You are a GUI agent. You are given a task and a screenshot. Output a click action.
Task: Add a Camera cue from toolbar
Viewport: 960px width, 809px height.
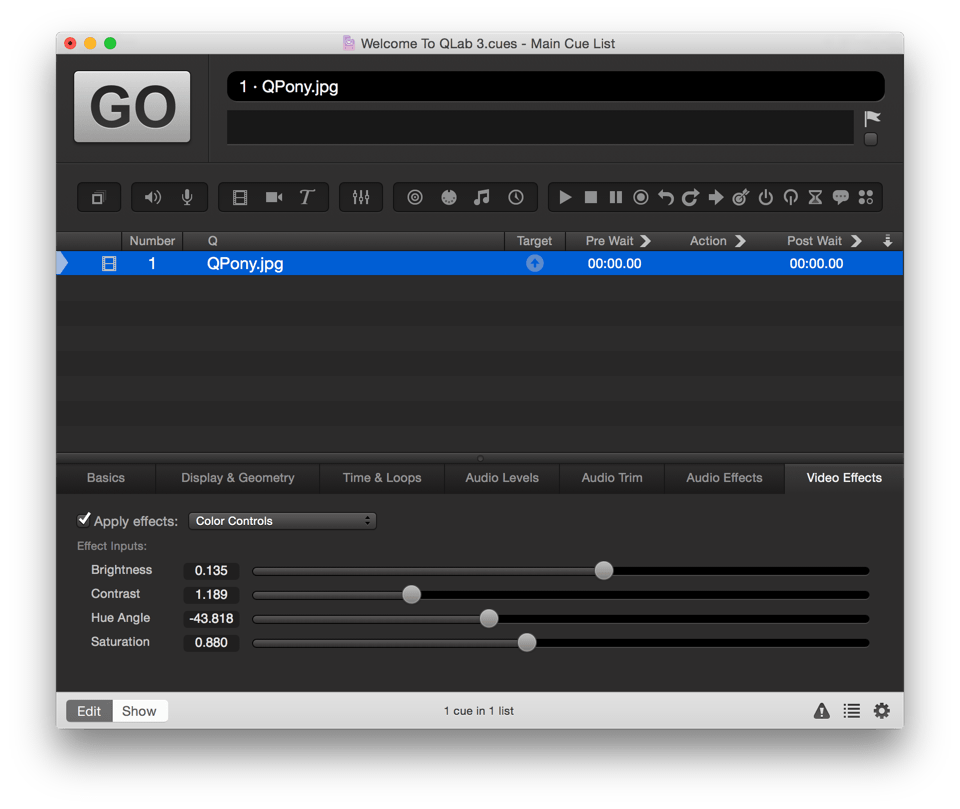pos(274,198)
